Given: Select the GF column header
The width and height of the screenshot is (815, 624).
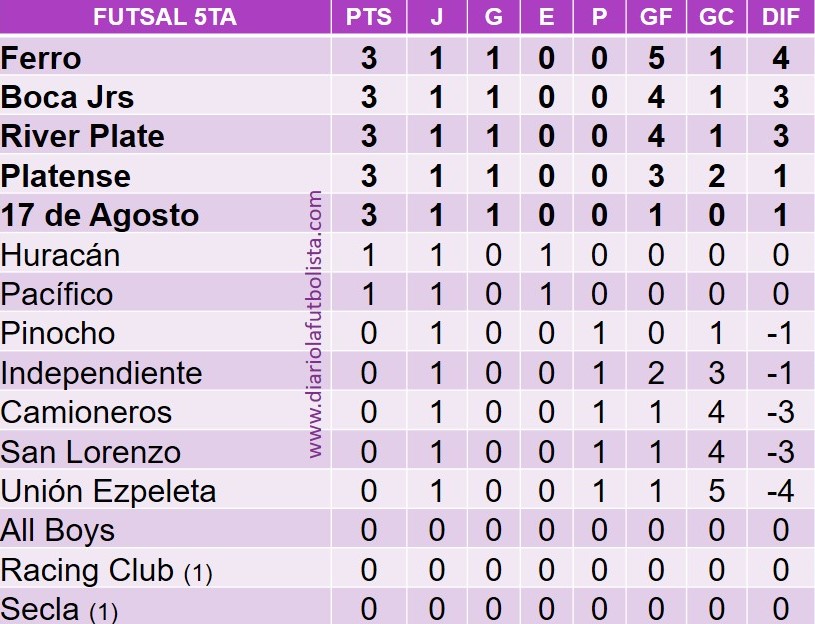Looking at the screenshot, I should 656,18.
